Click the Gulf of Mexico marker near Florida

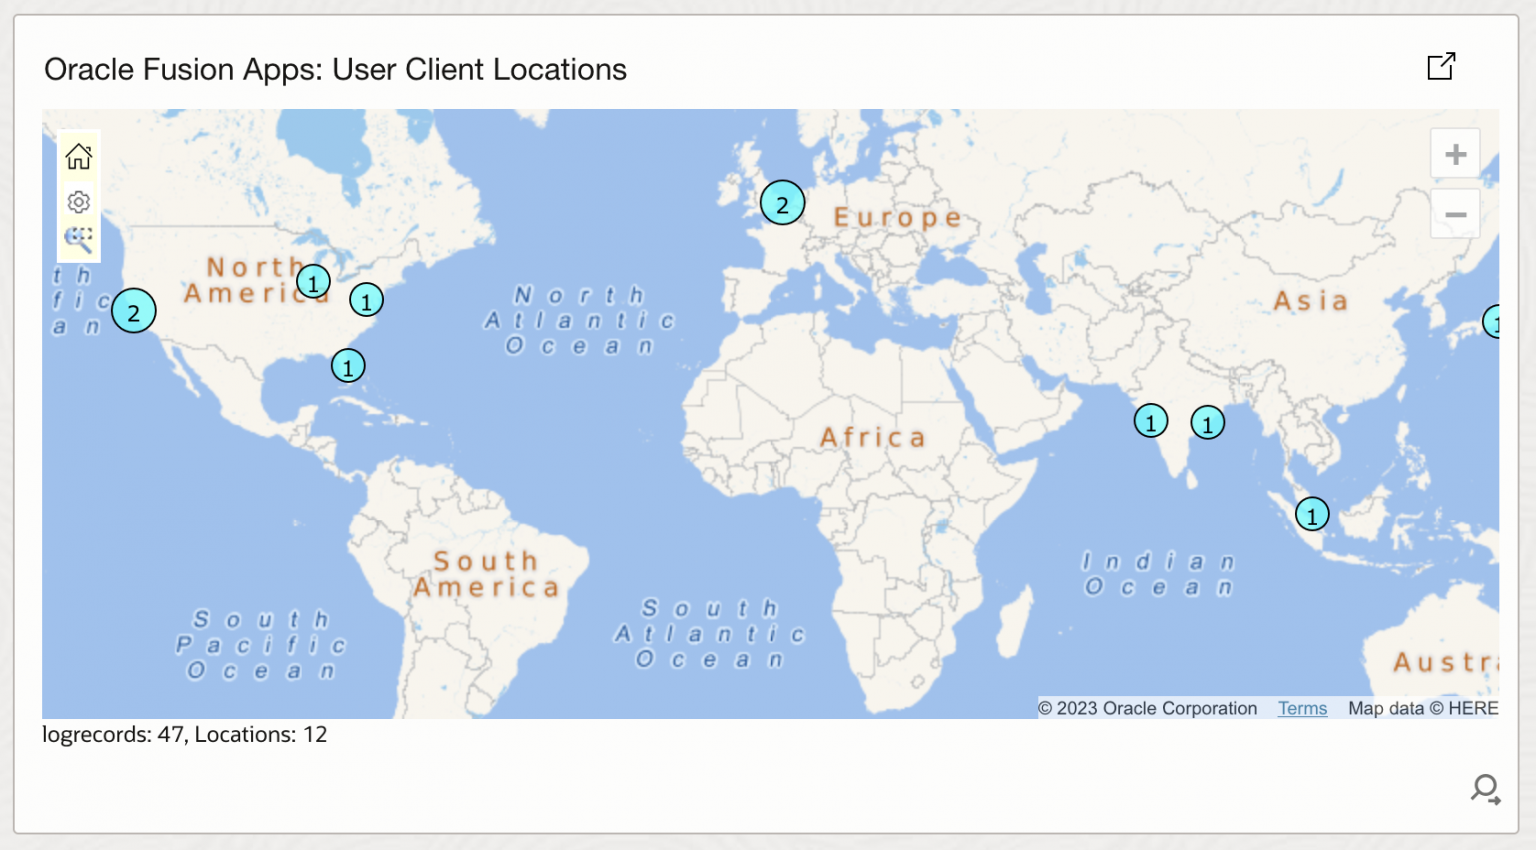click(348, 366)
